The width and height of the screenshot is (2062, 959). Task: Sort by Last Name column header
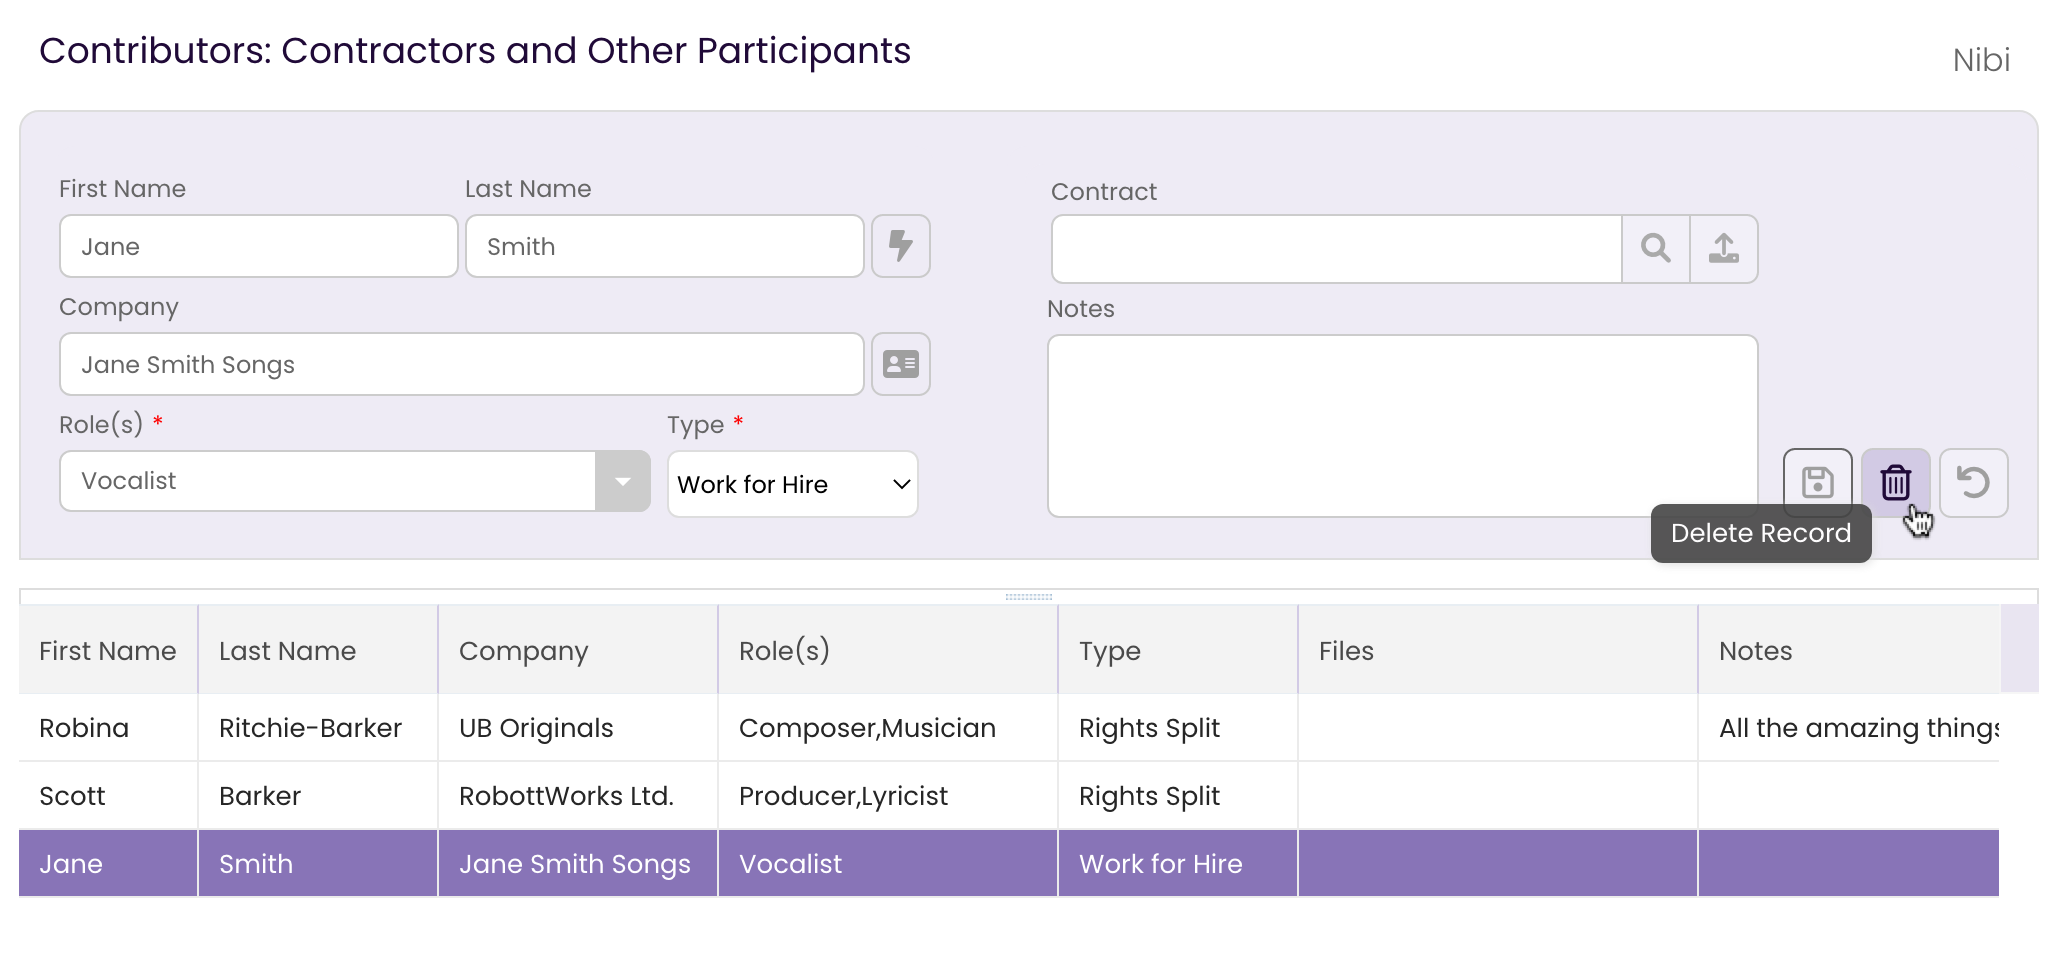[318, 650]
